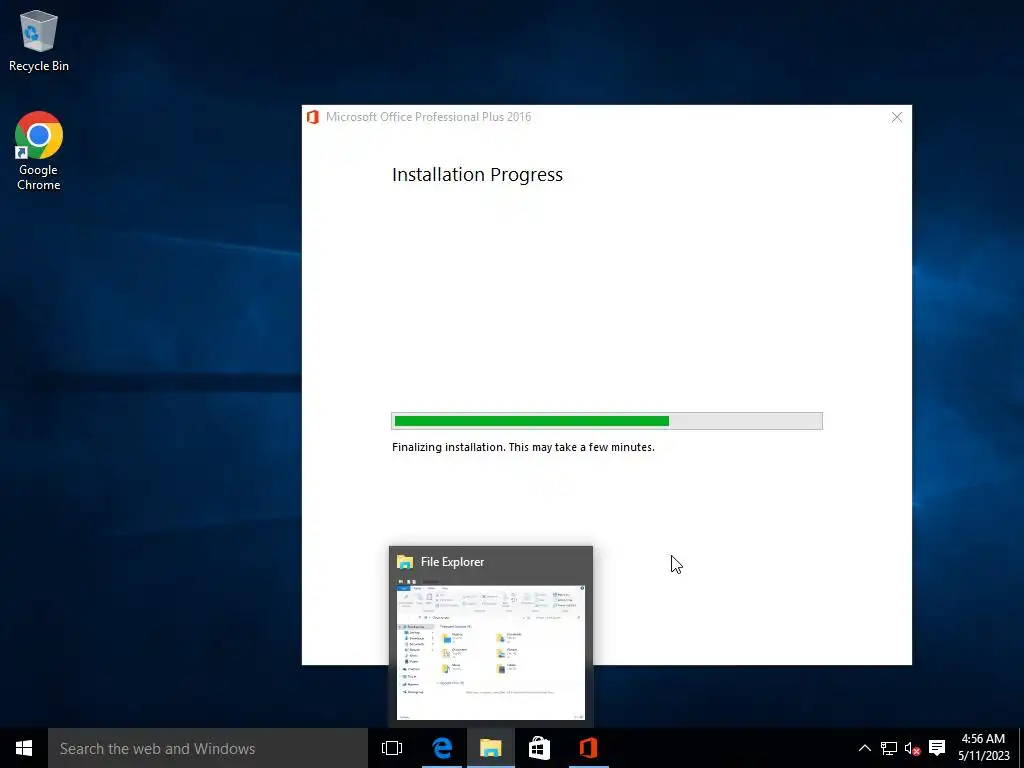Open the File Explorer preview thumbnail
The width and height of the screenshot is (1024, 768).
[x=490, y=652]
